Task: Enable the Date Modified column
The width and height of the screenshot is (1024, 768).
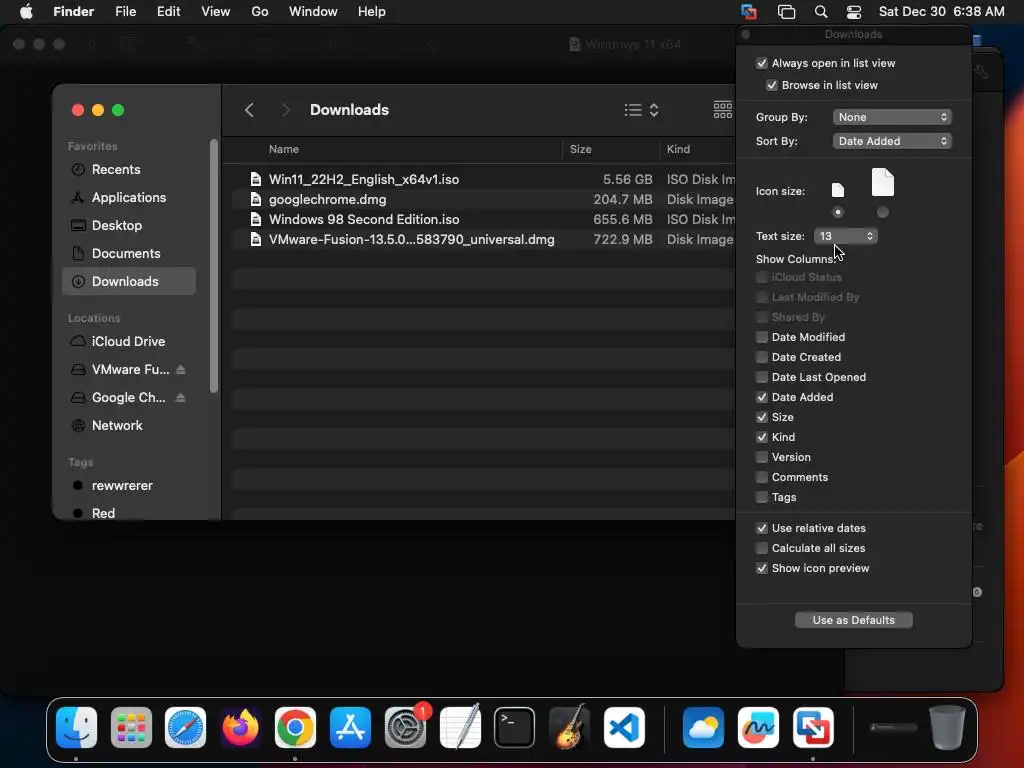Action: pyautogui.click(x=761, y=337)
